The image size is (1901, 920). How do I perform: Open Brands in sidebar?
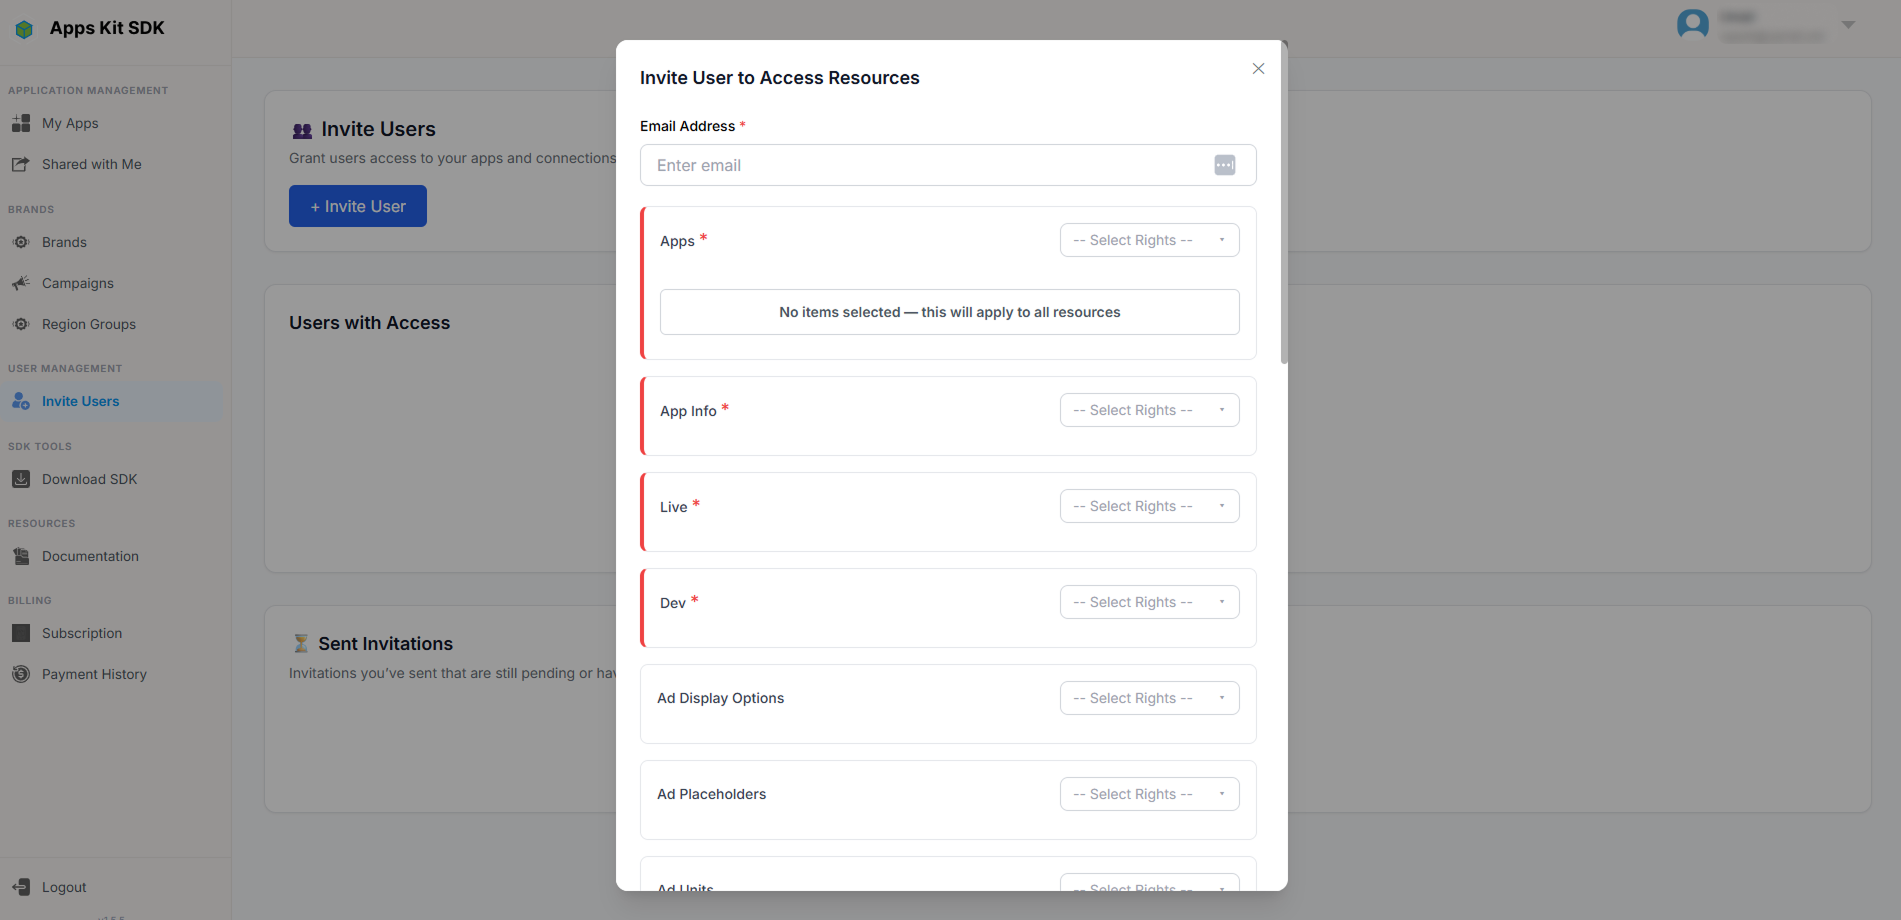(64, 242)
